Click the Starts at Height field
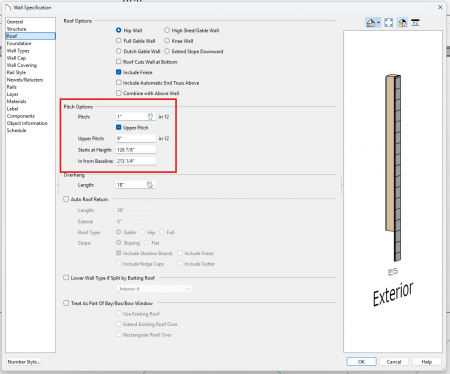Image resolution: width=450 pixels, height=374 pixels. (x=136, y=150)
